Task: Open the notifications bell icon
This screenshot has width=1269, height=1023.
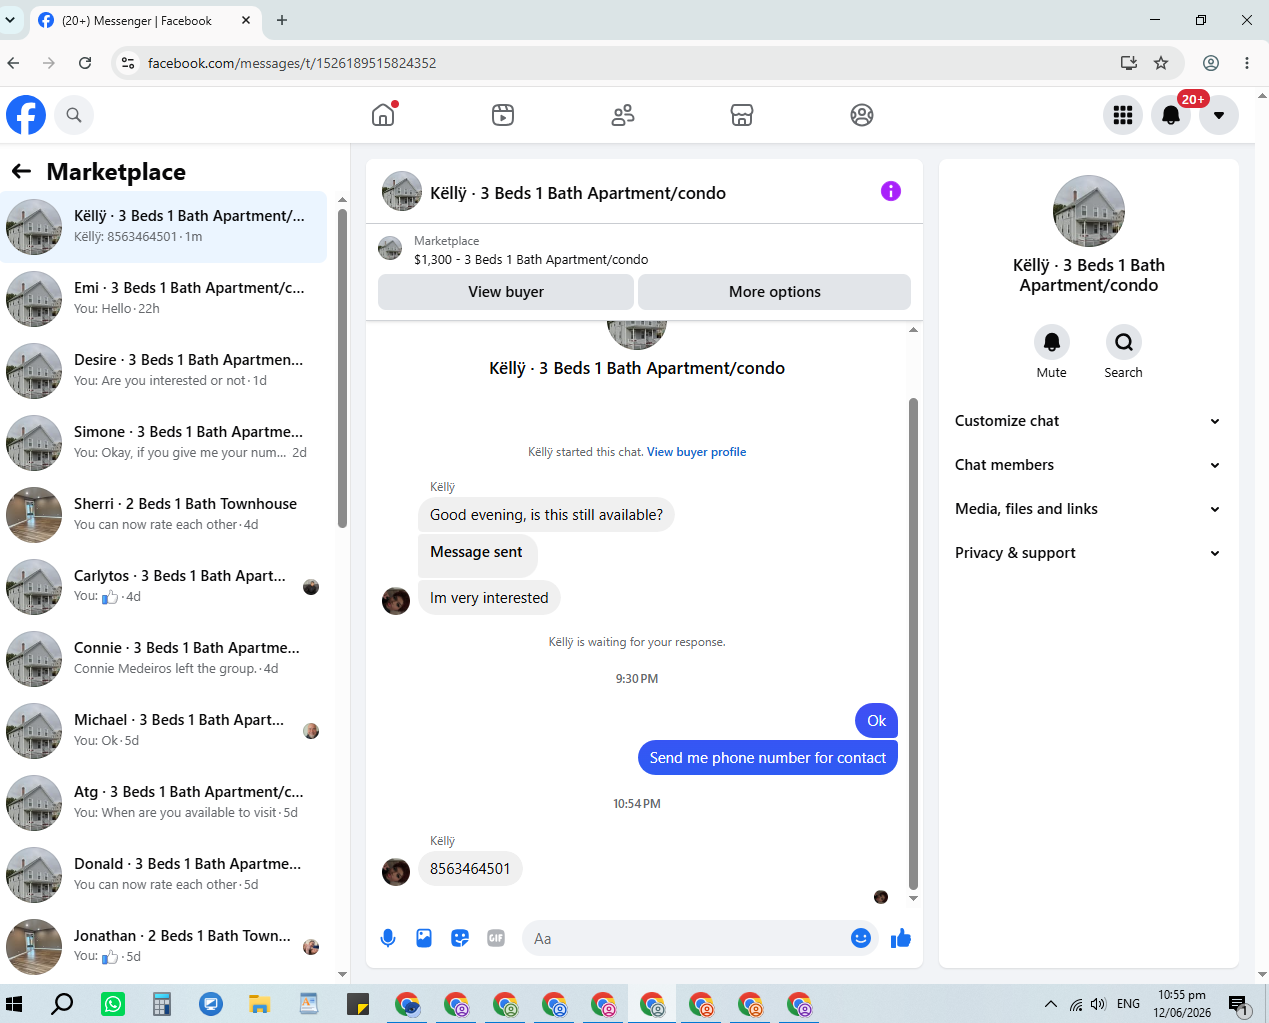Action: pos(1171,115)
